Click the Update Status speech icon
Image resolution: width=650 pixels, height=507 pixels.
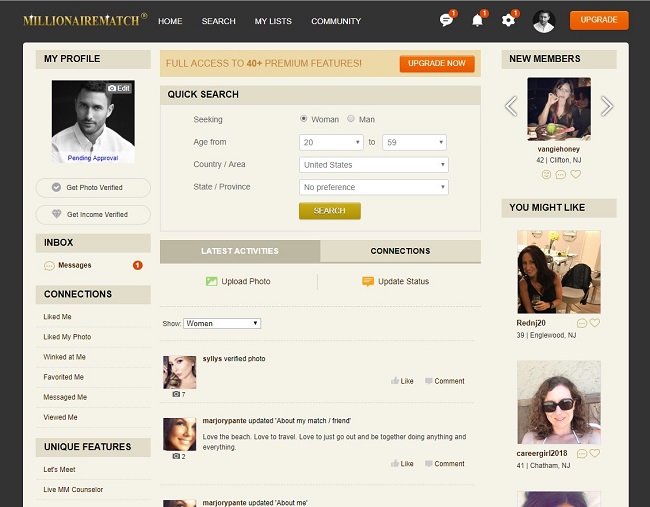click(368, 281)
